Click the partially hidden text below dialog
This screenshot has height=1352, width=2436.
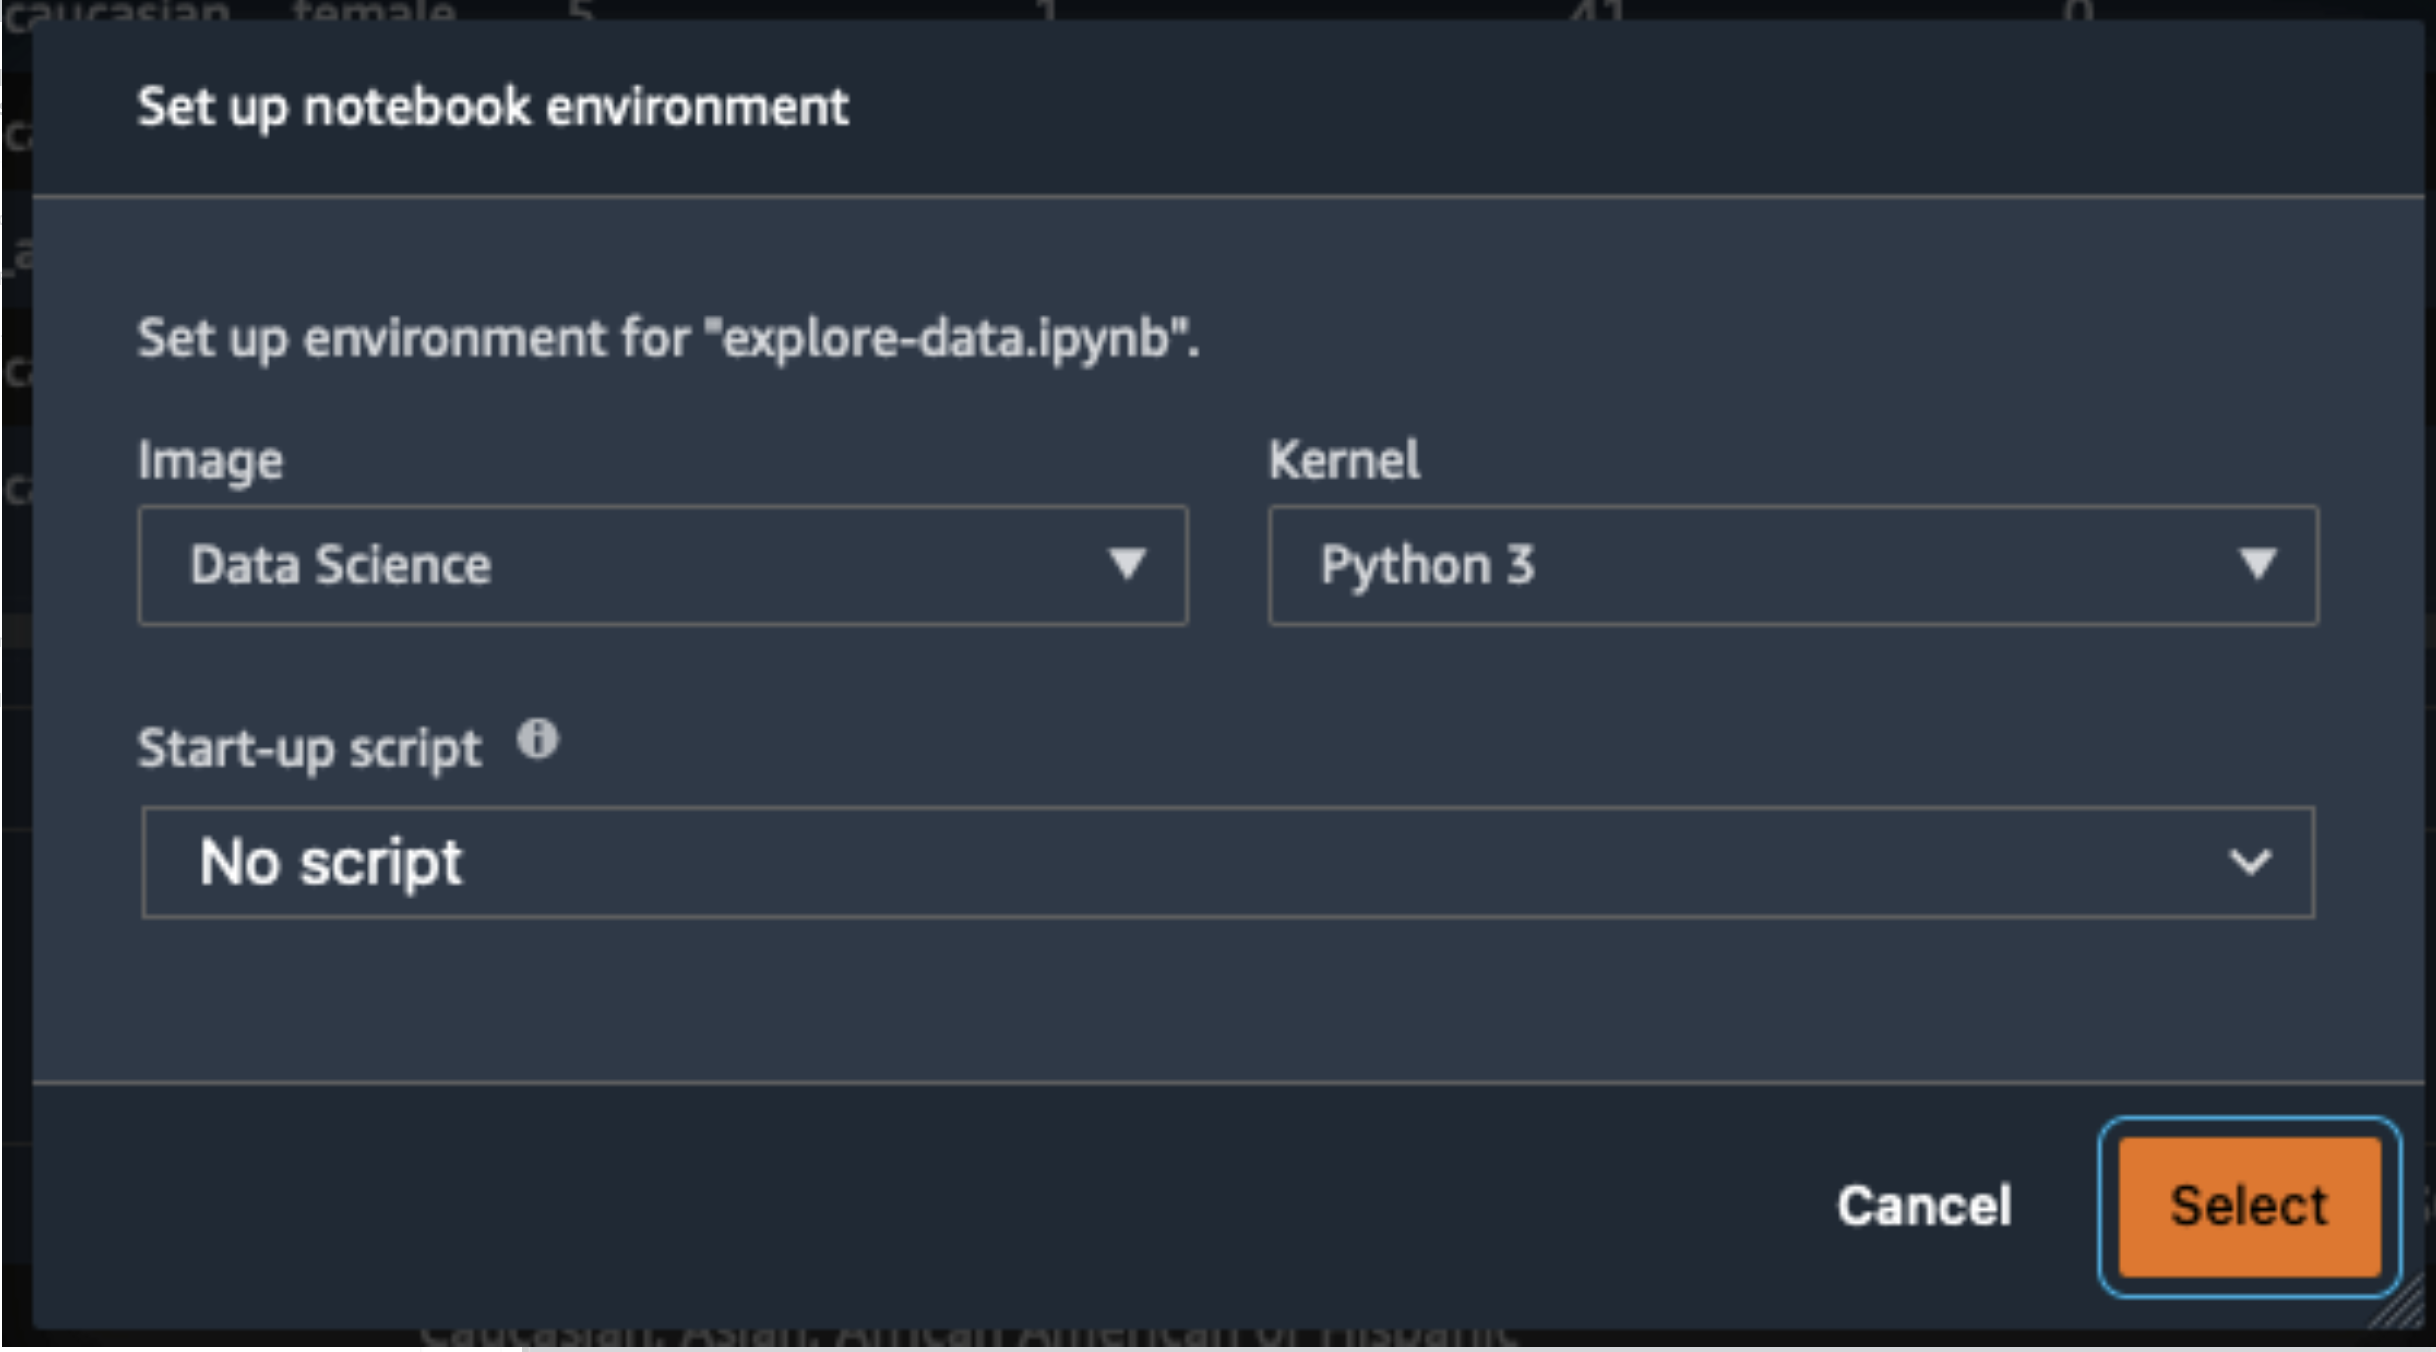tap(968, 1336)
